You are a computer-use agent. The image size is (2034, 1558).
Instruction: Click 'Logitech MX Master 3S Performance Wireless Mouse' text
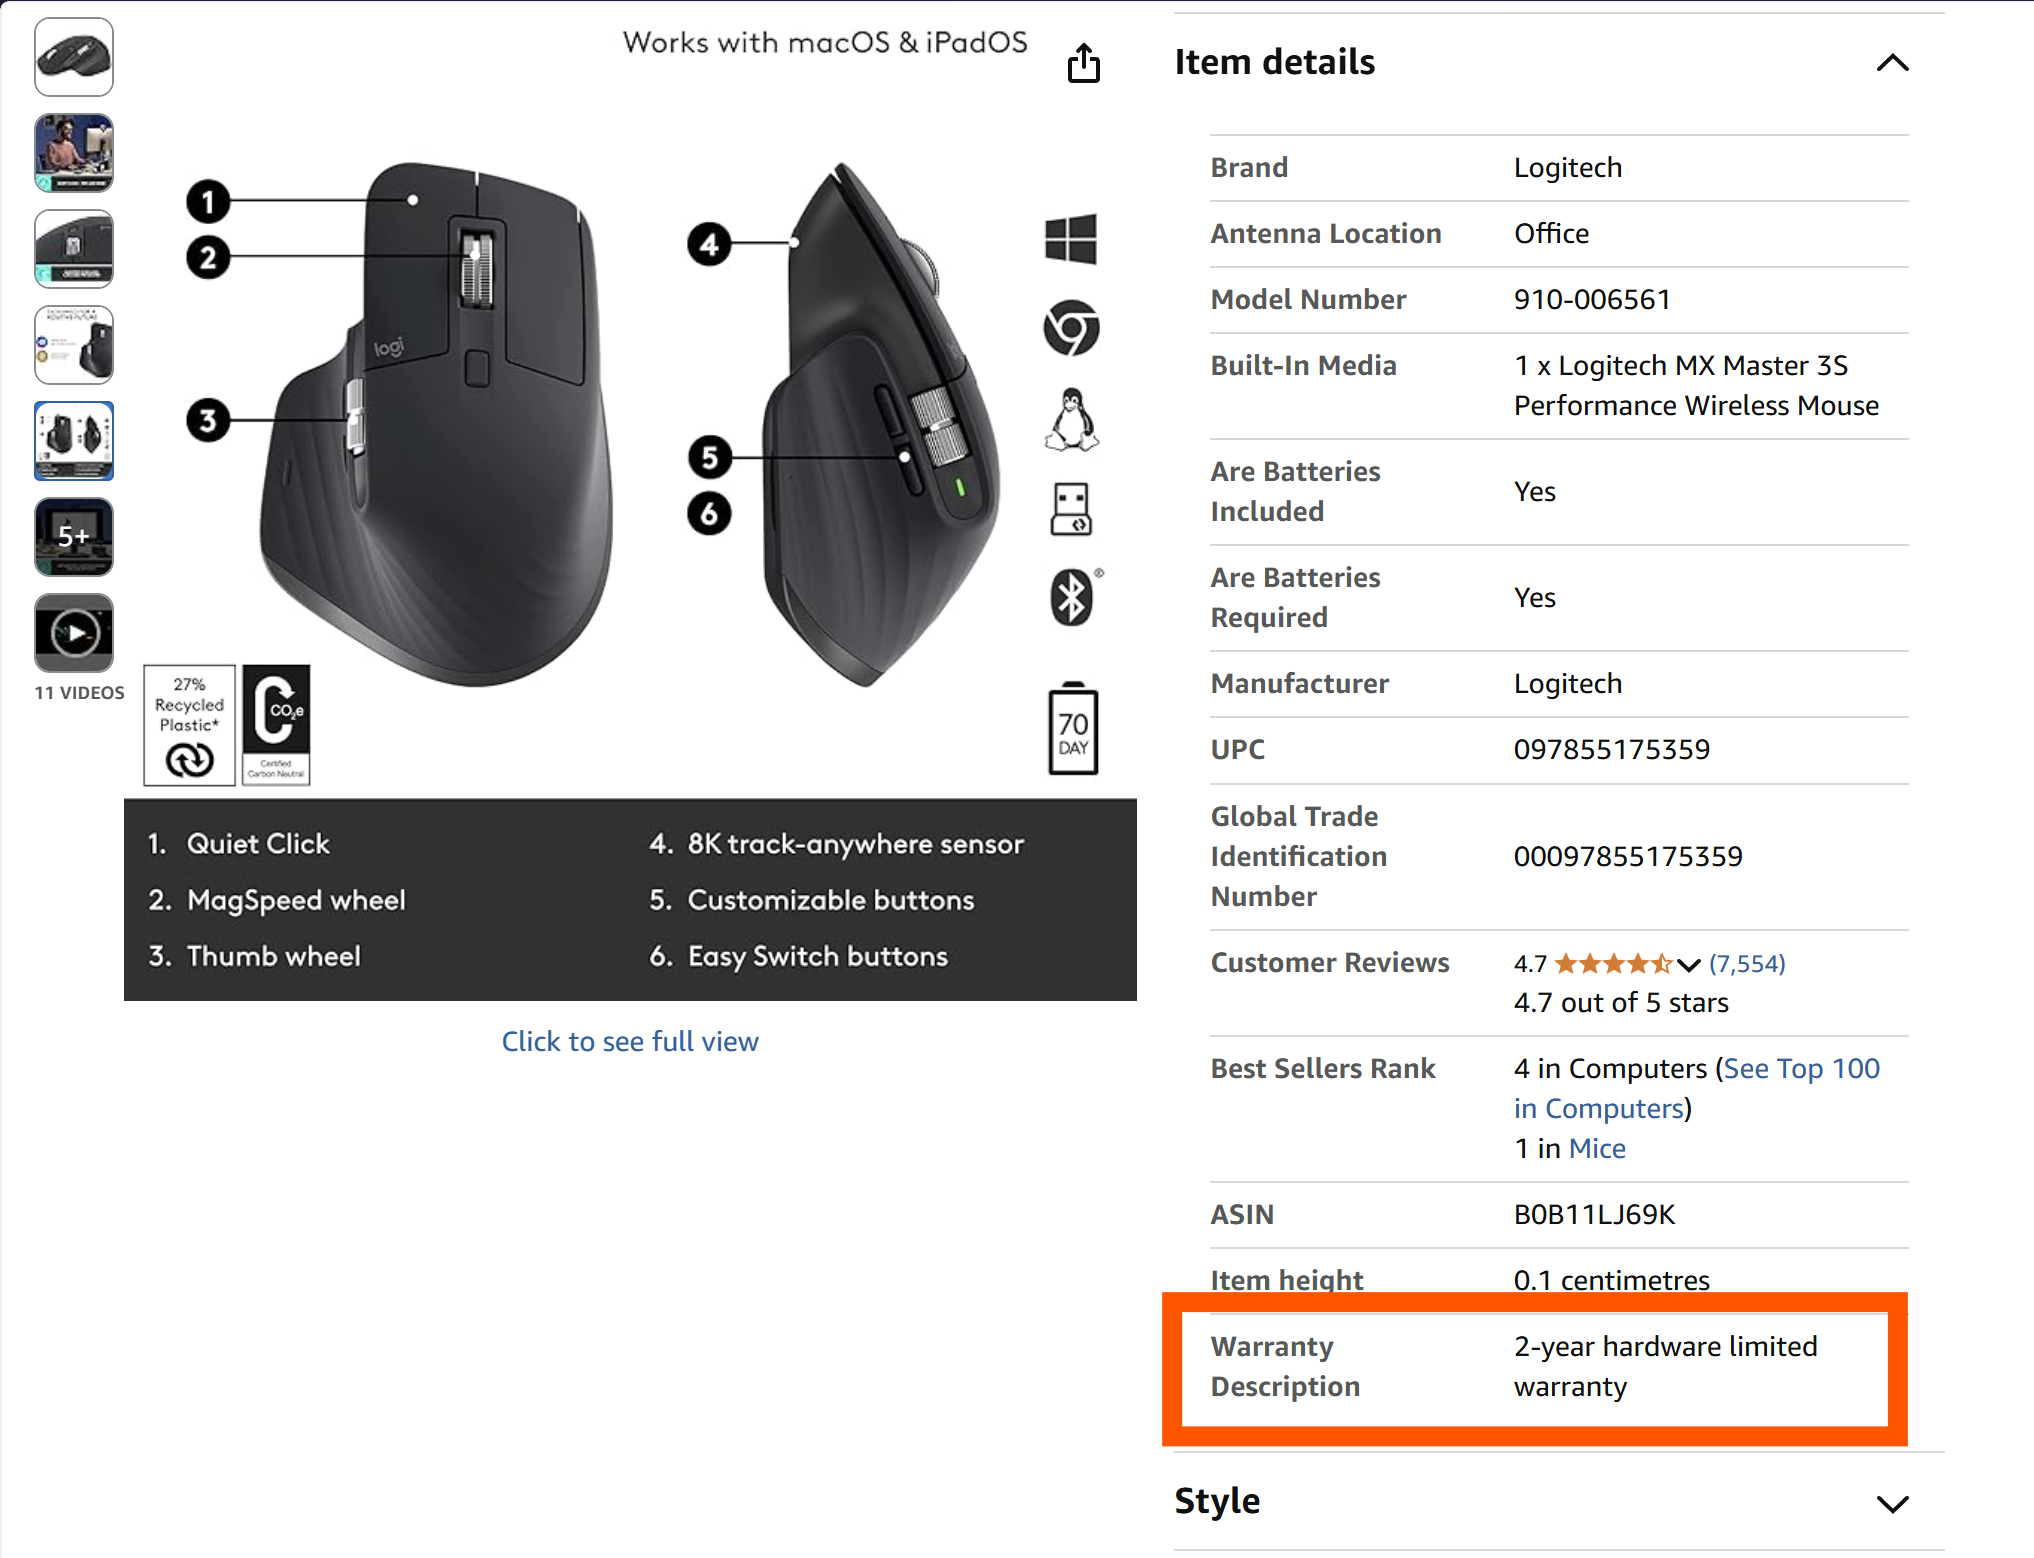point(1696,385)
